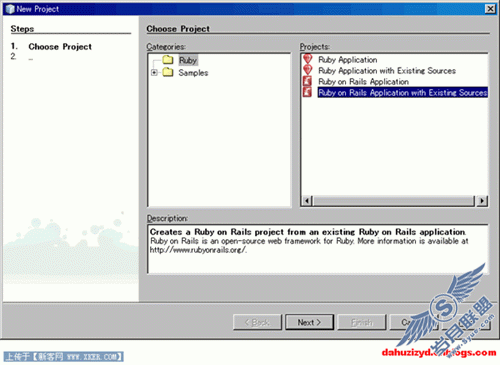Image resolution: width=500 pixels, height=365 pixels.
Task: Click the Ruby category folder icon
Action: 168,60
